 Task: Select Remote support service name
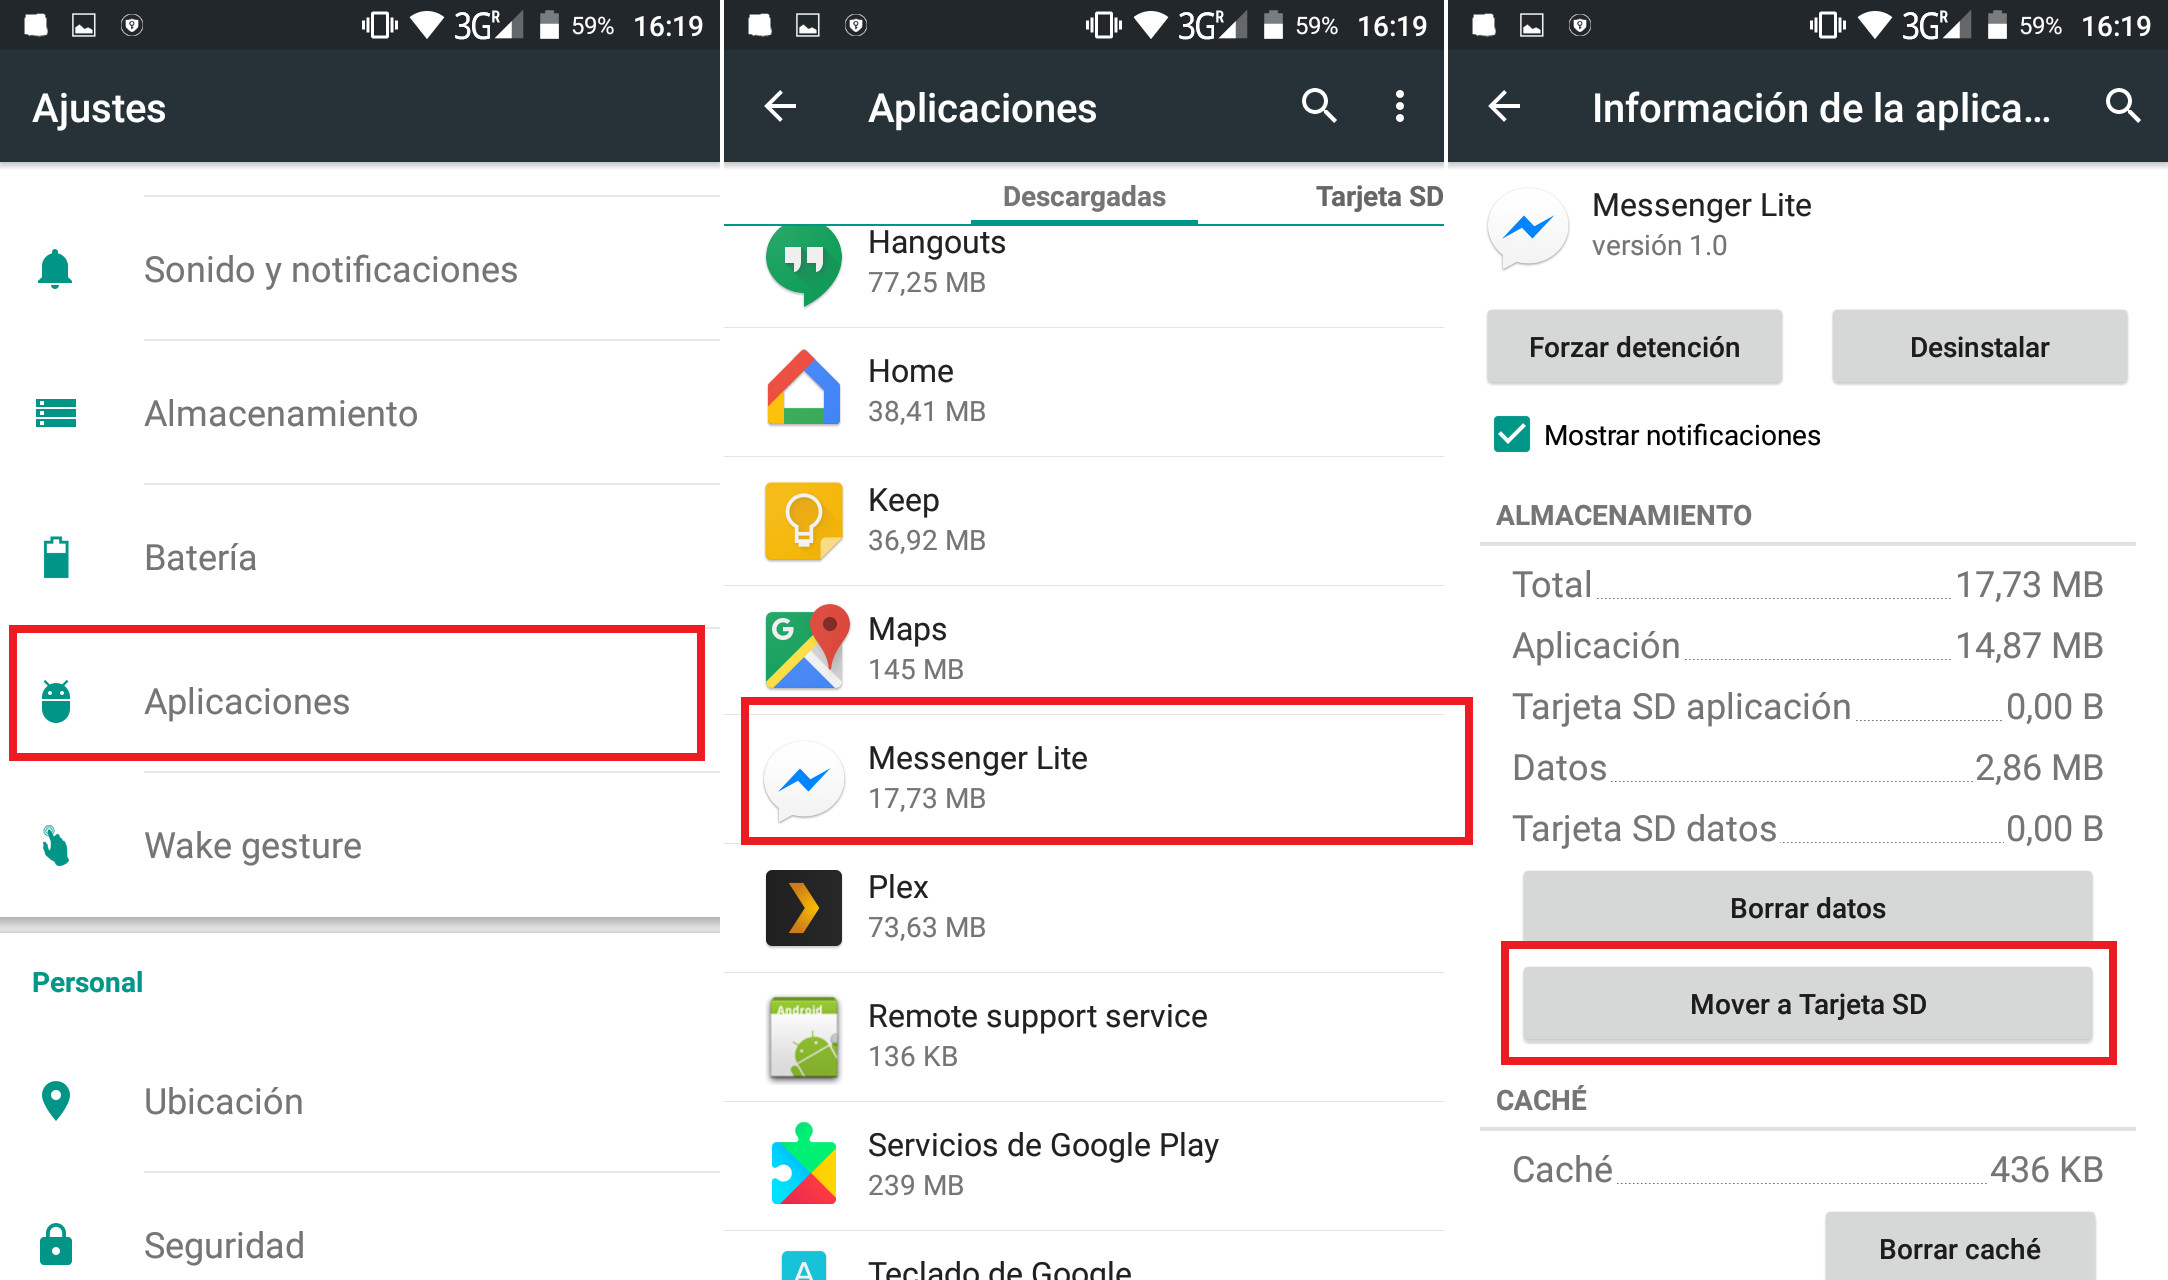pos(1038,1016)
